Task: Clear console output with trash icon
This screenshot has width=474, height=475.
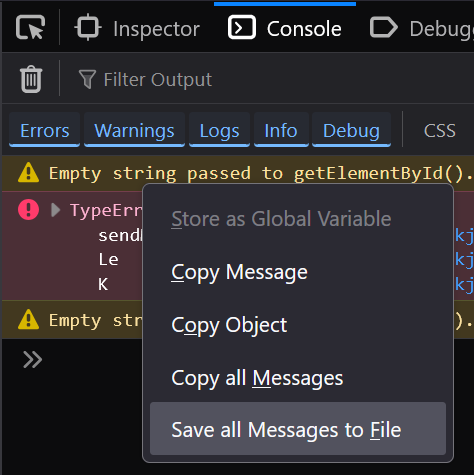Action: [x=31, y=79]
